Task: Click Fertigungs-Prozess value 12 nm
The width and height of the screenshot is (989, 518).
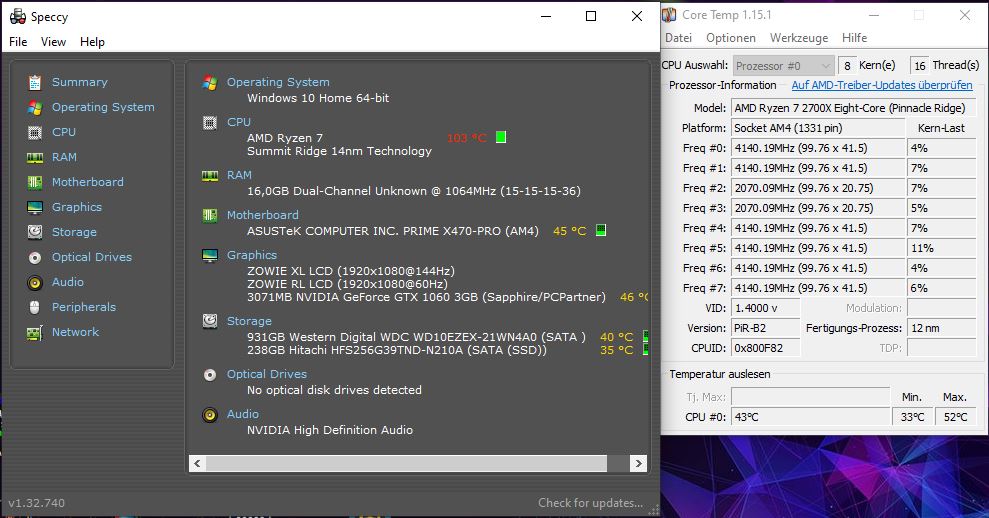Action: point(942,328)
